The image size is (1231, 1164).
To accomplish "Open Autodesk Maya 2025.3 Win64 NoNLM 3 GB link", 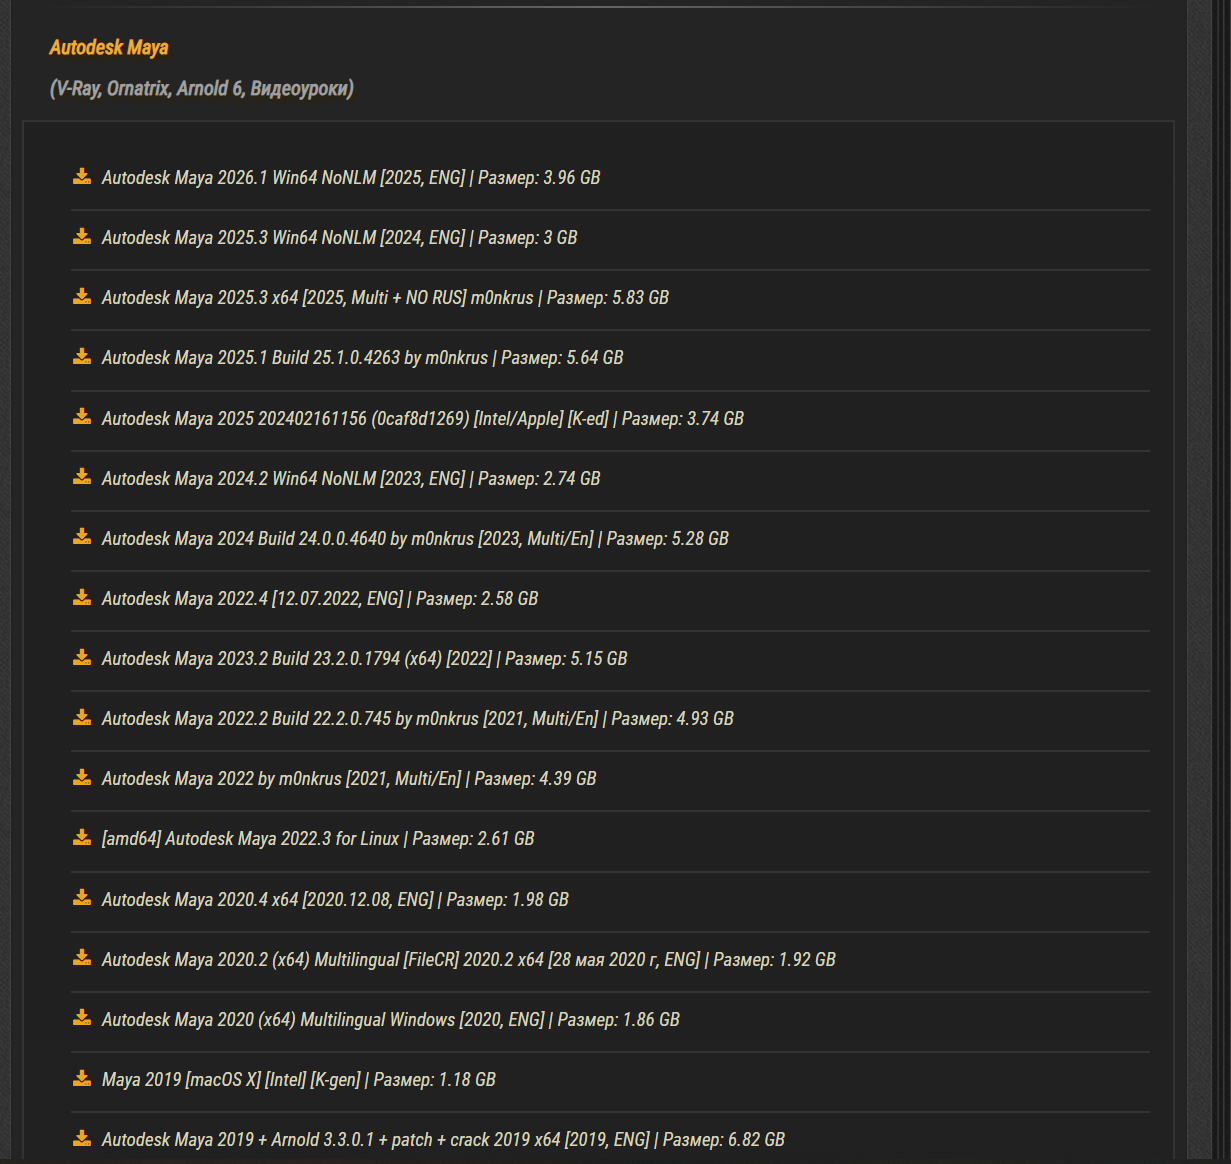I will (340, 238).
